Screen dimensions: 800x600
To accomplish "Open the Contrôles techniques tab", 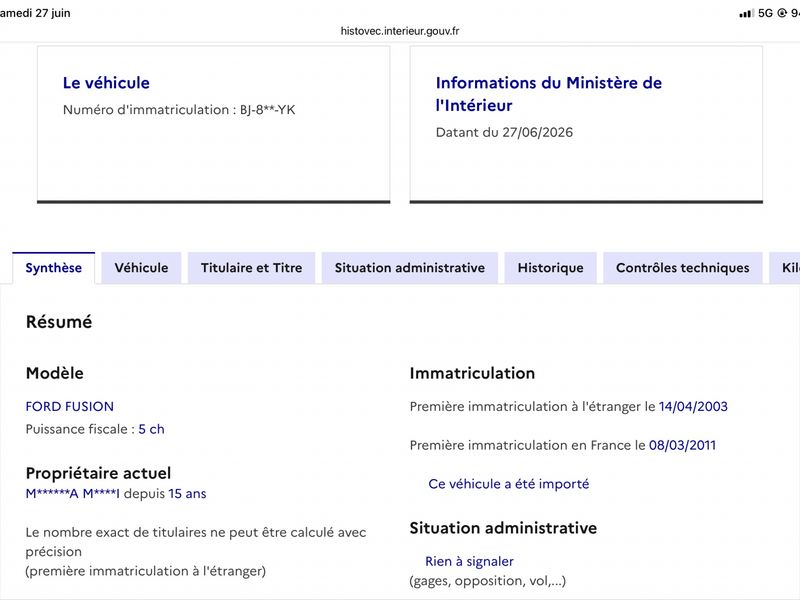I will pyautogui.click(x=683, y=268).
